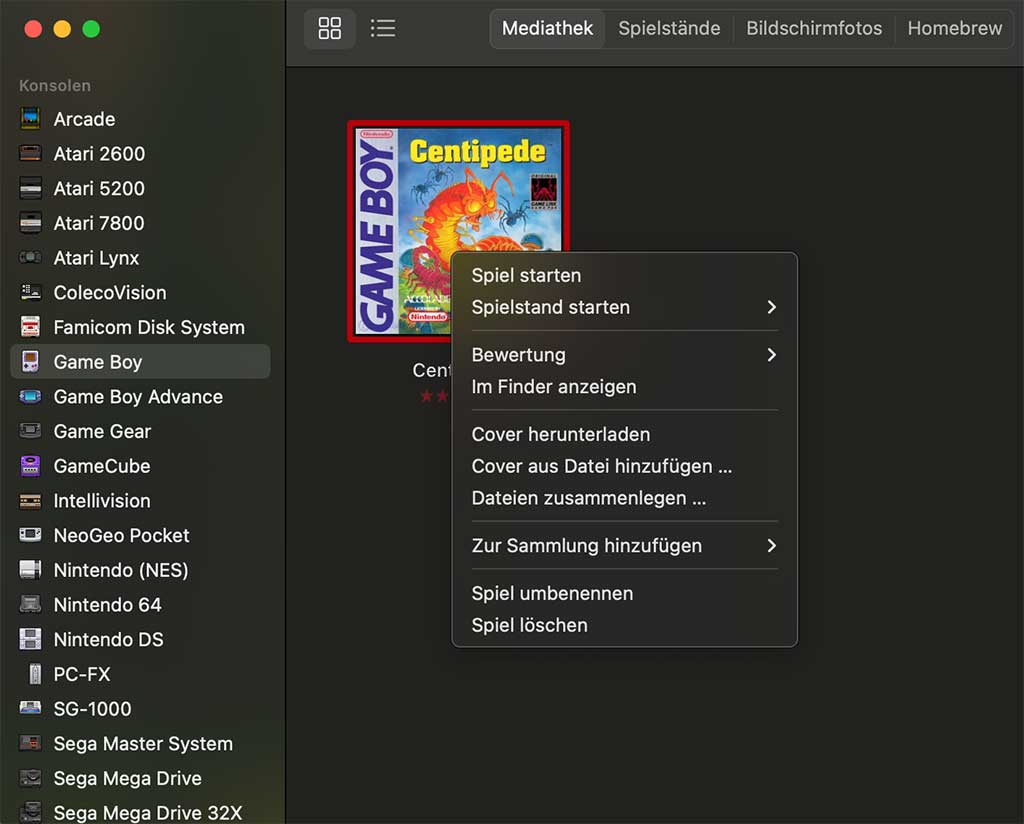Click the Atari 5200 console icon
Image resolution: width=1024 pixels, height=824 pixels.
30,188
